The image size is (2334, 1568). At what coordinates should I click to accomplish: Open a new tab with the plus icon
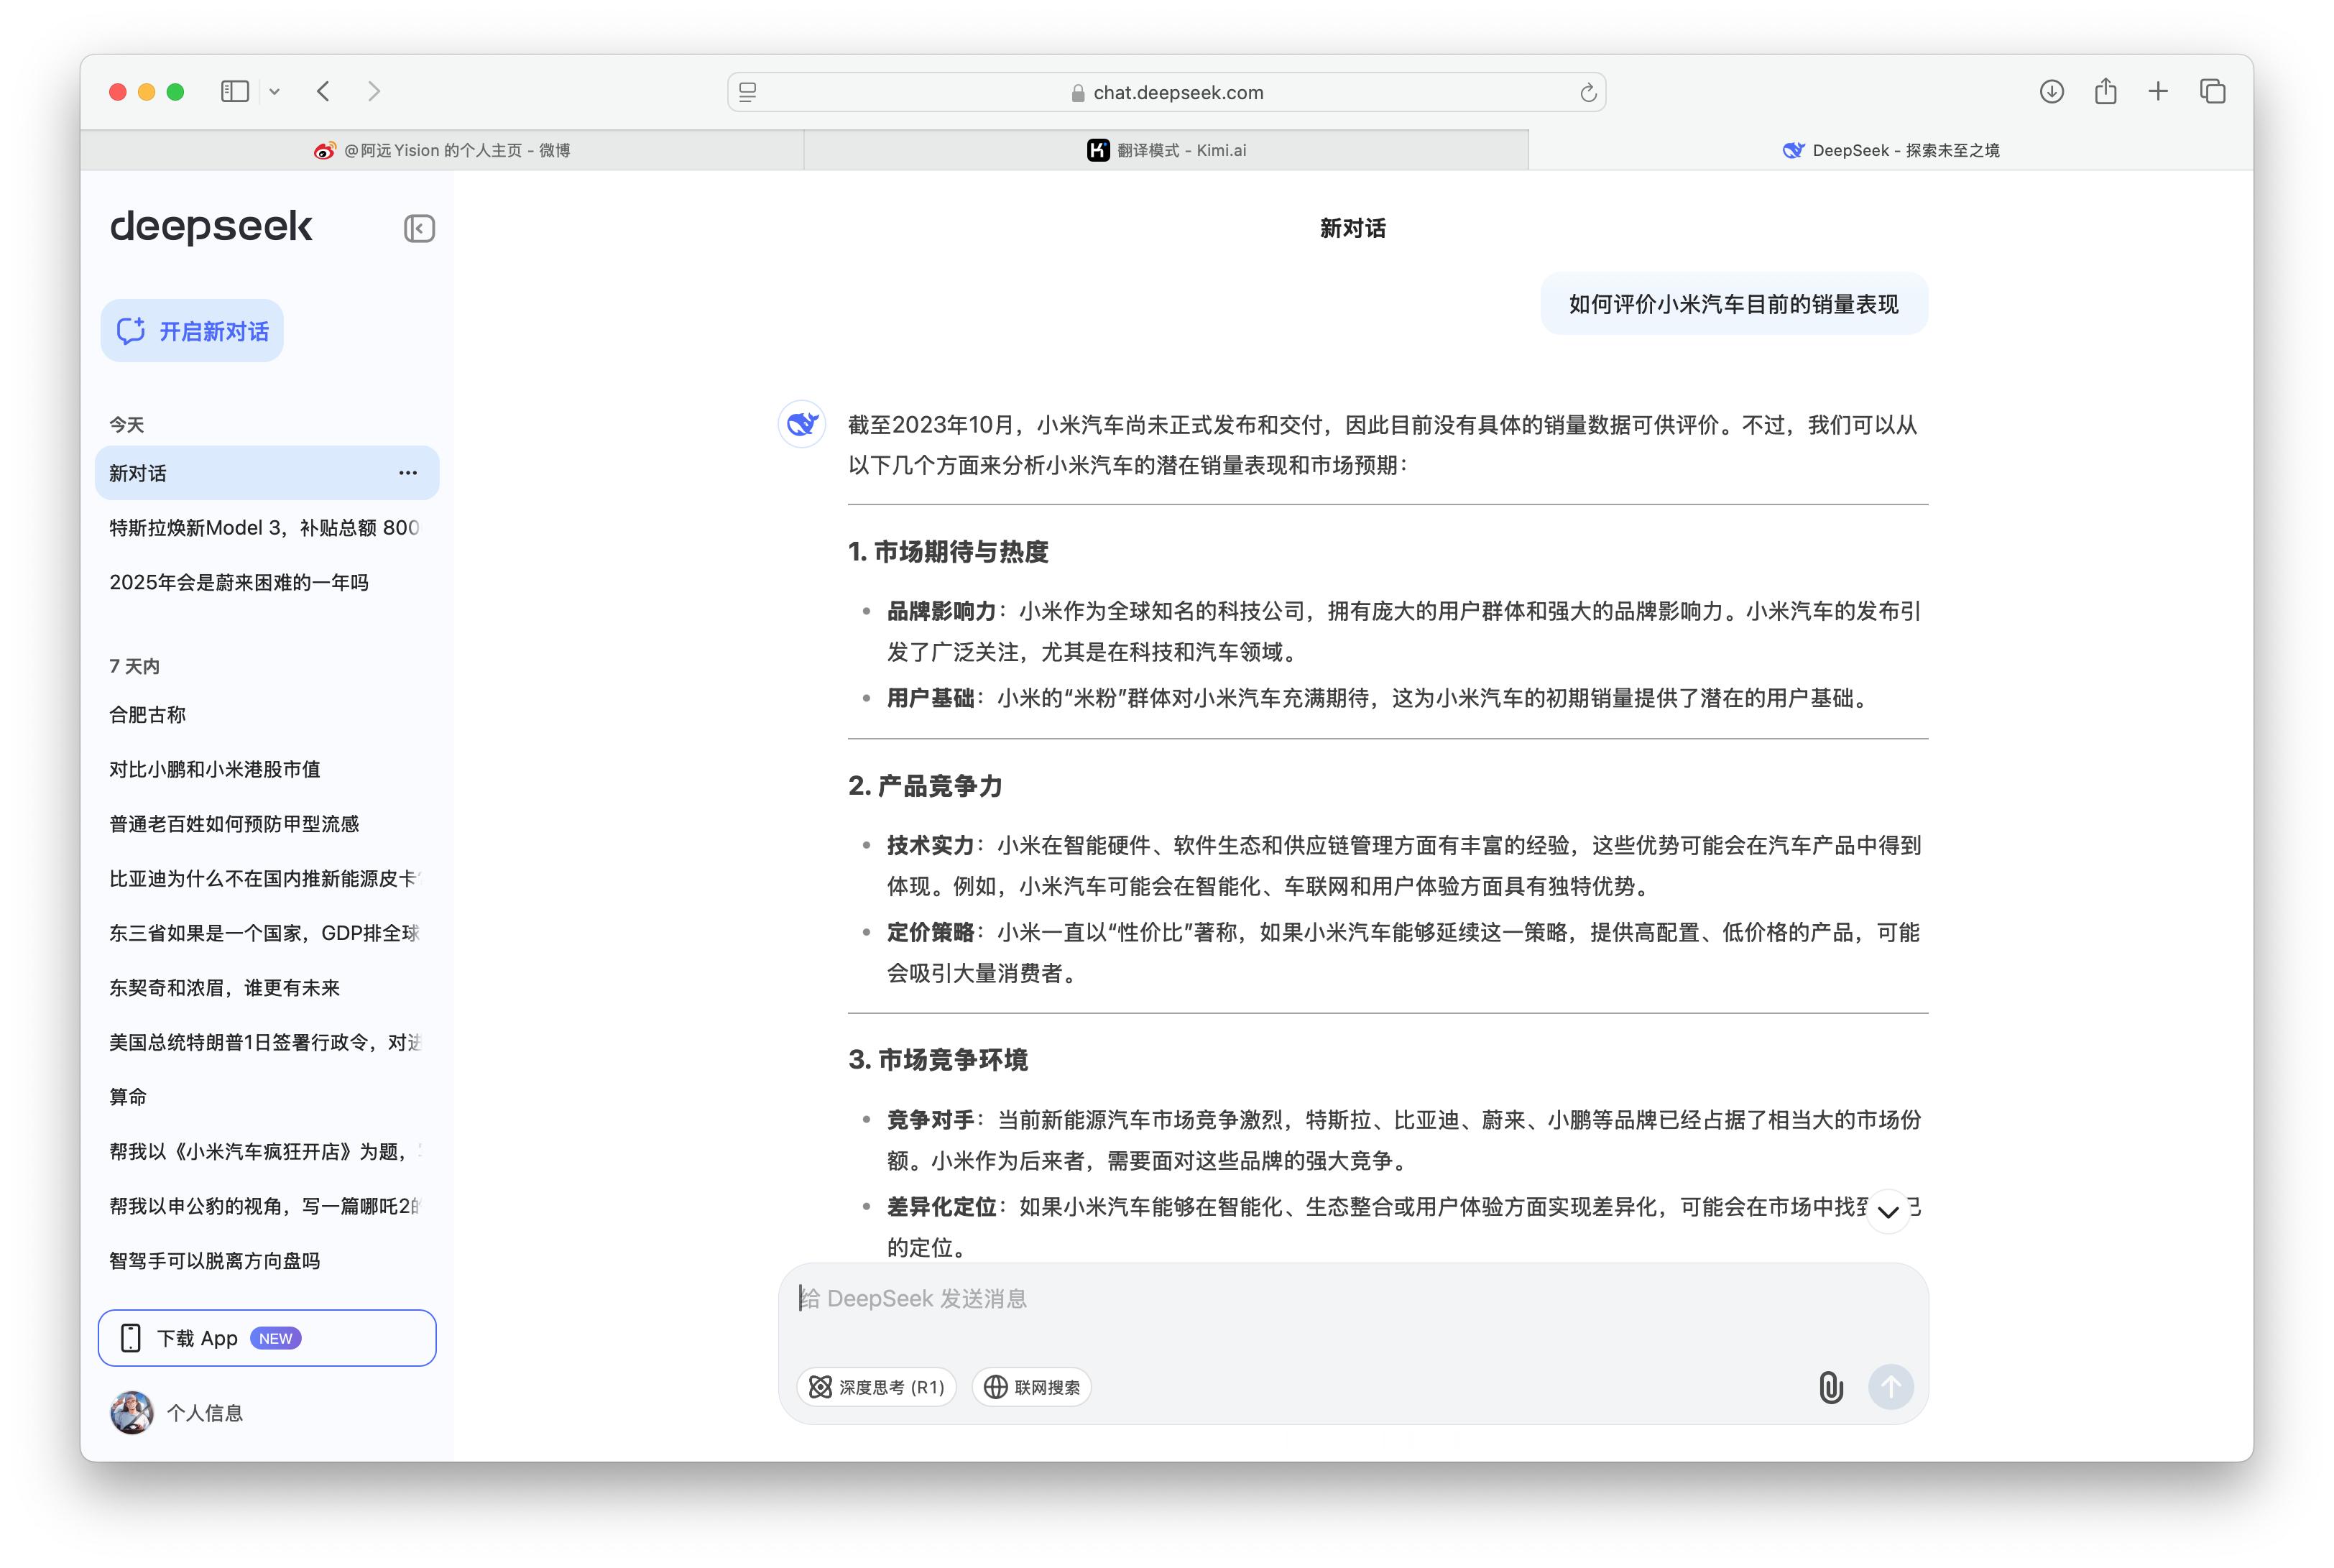[2159, 92]
